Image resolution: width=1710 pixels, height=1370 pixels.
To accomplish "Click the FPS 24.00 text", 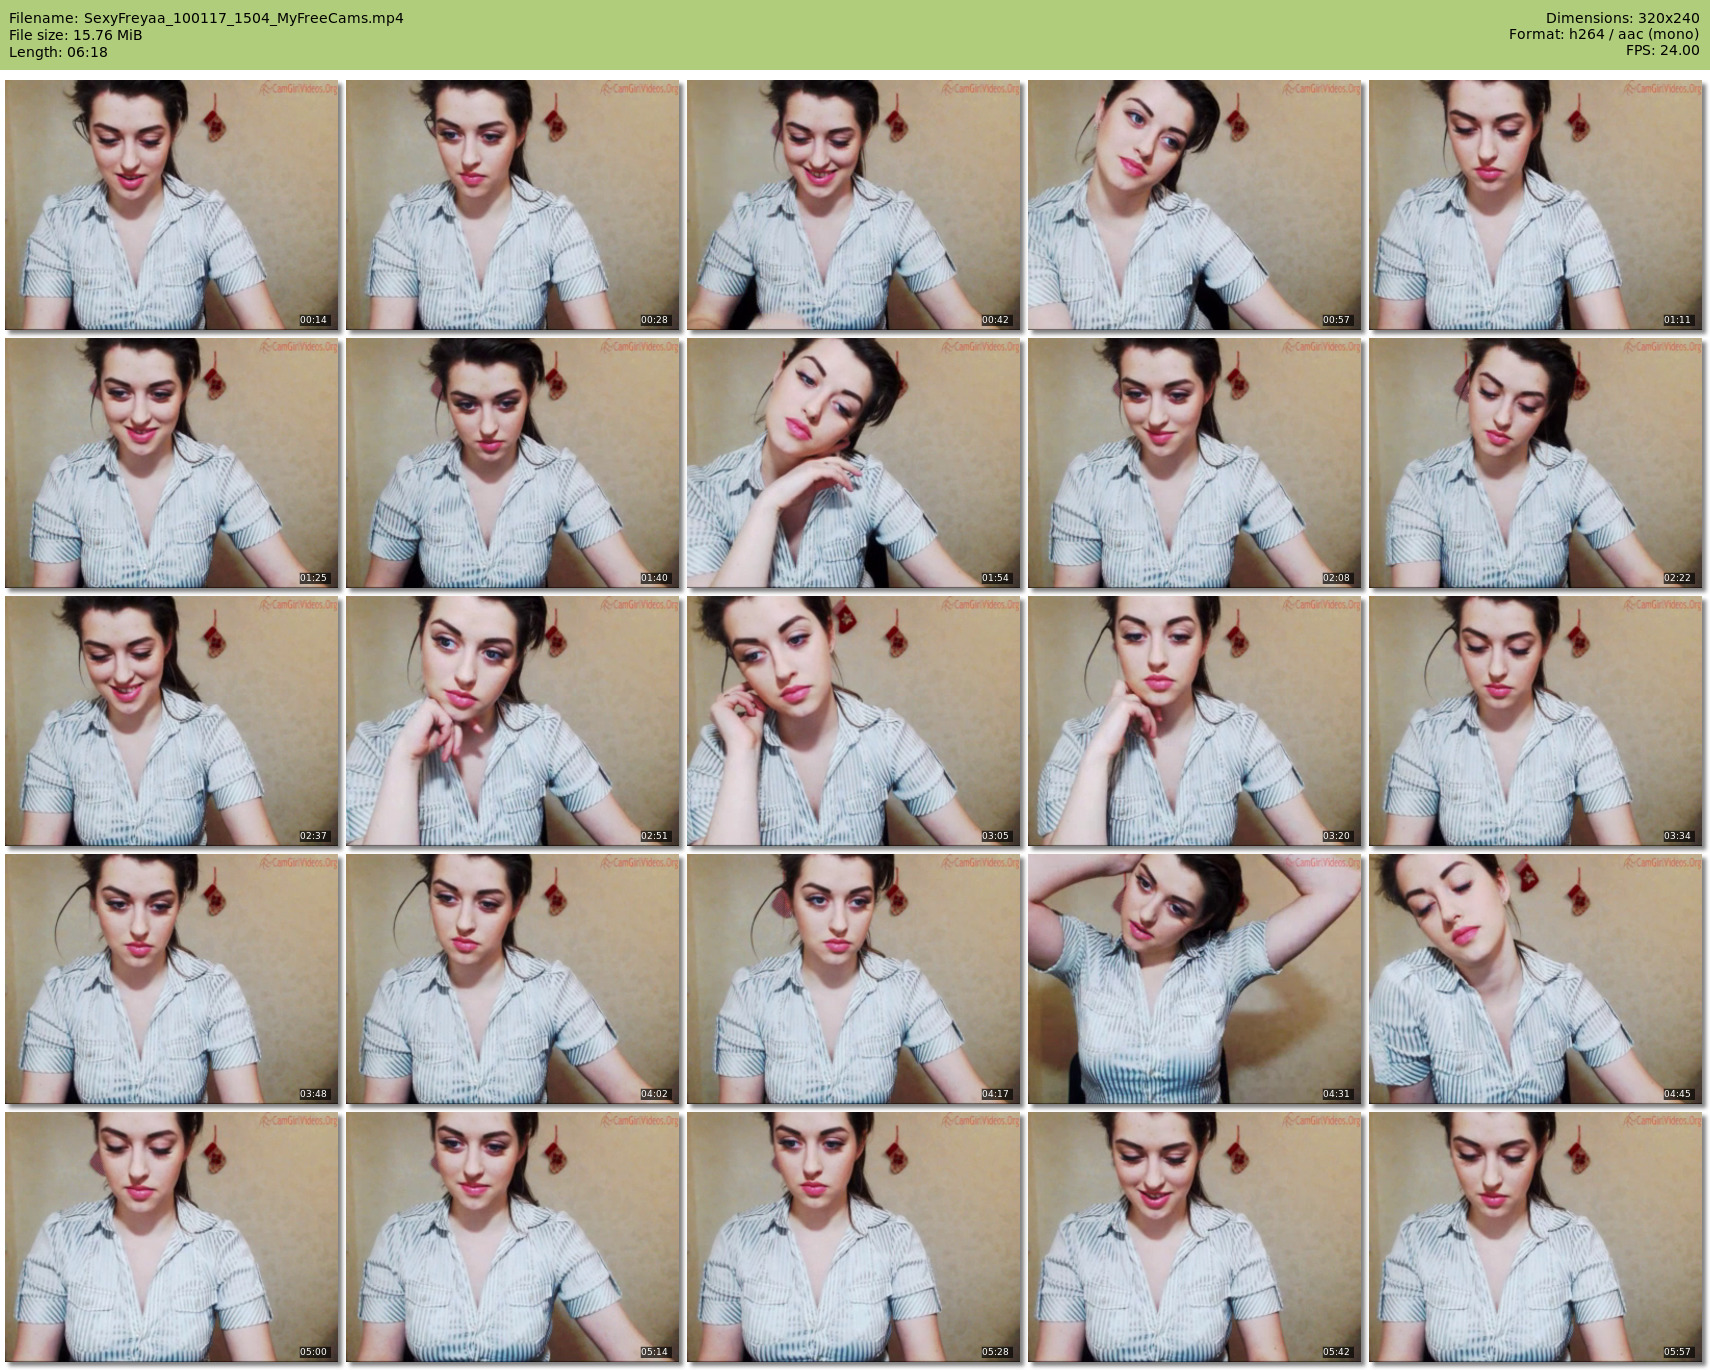I will 1662,50.
